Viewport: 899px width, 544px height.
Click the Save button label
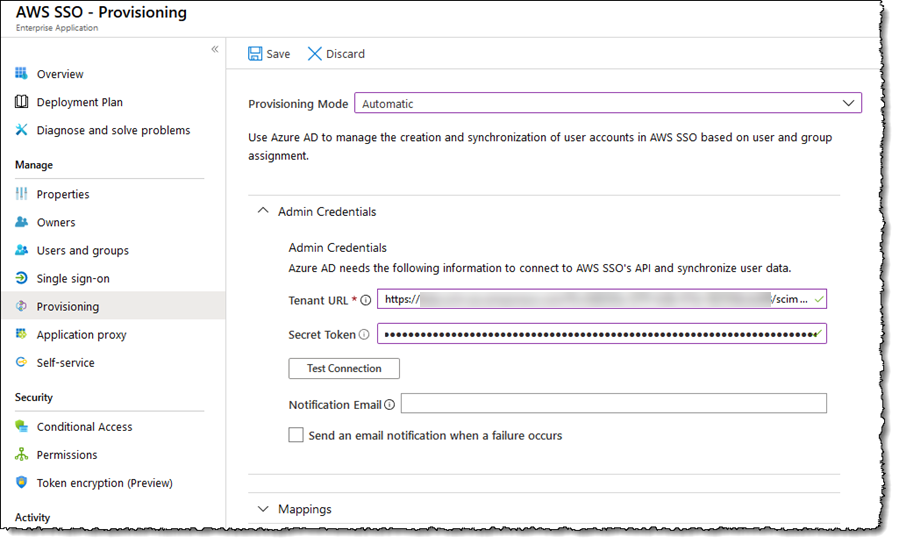(x=278, y=54)
